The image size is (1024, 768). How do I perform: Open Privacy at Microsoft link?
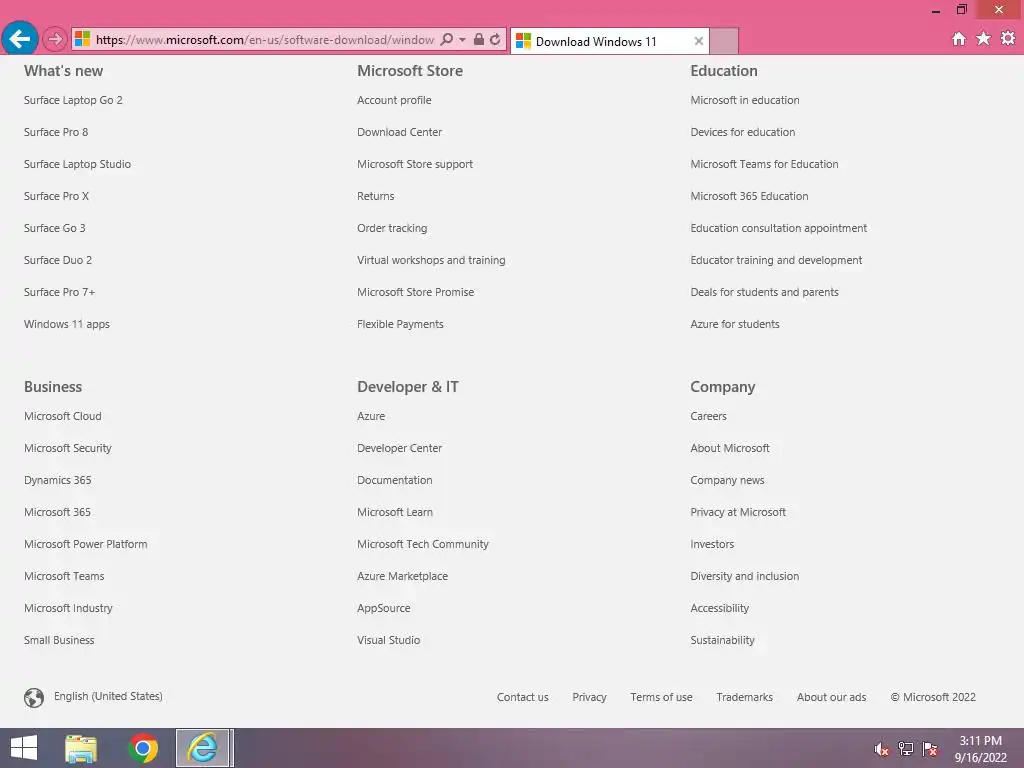tap(738, 512)
